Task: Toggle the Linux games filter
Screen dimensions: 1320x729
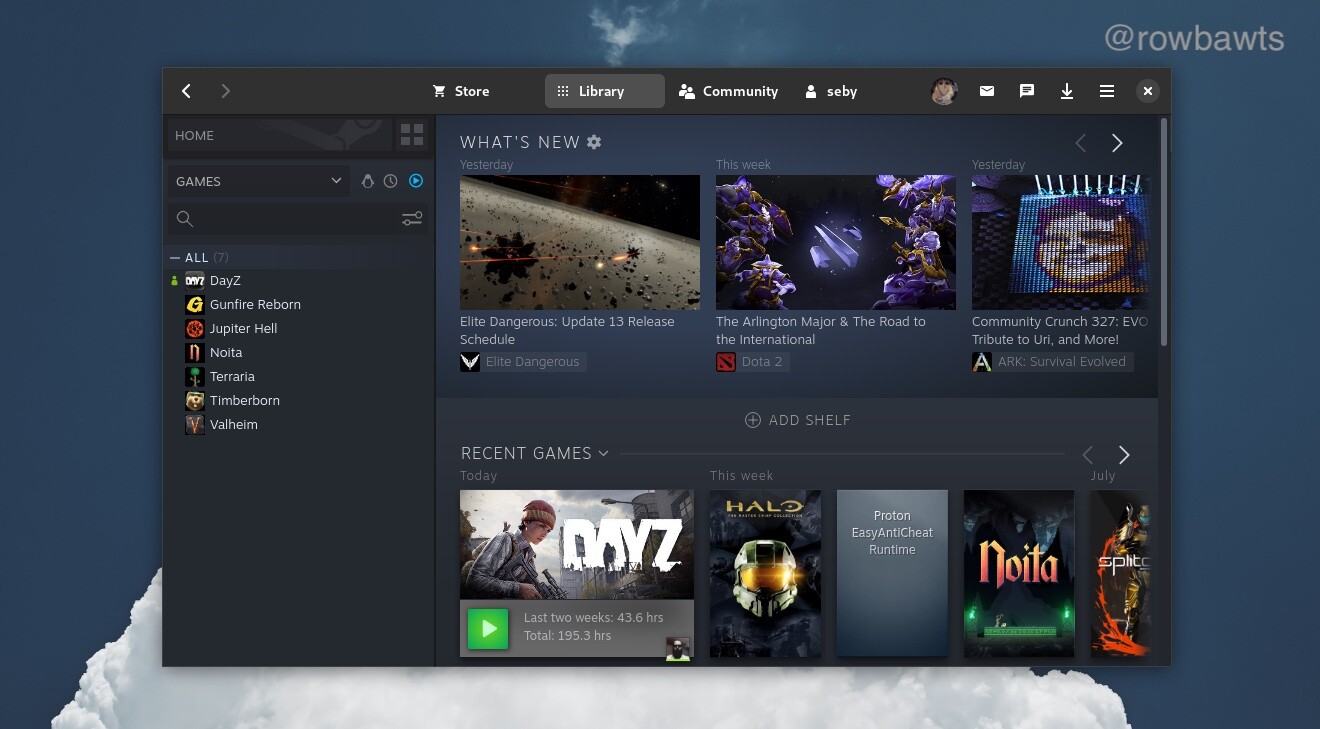Action: [x=367, y=181]
